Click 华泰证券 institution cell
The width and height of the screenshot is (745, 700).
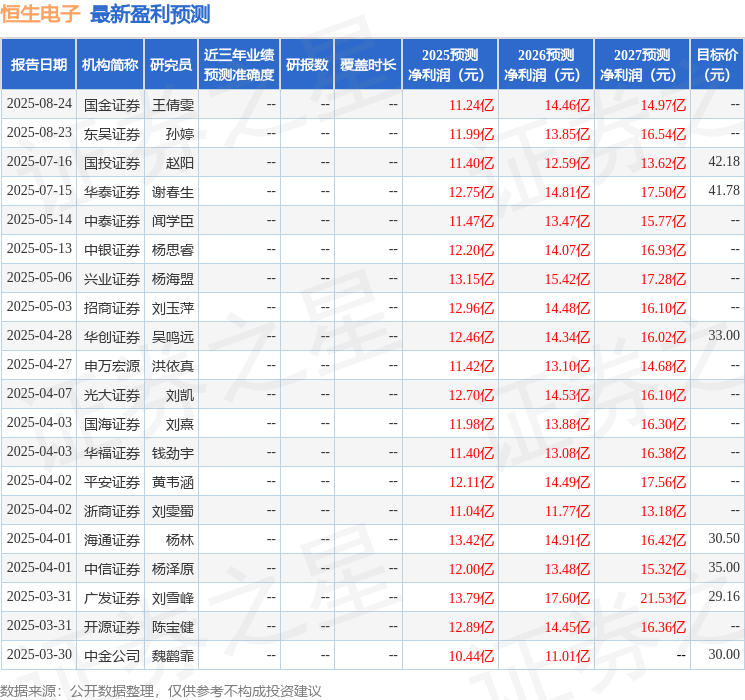tap(112, 192)
